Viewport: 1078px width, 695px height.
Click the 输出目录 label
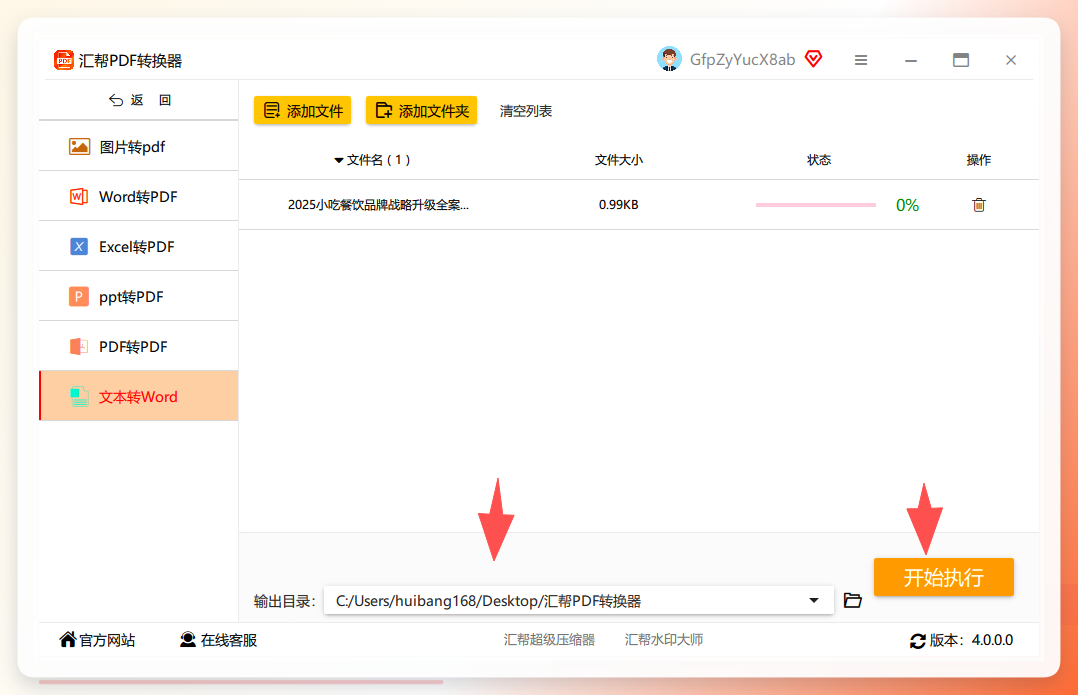[x=284, y=602]
